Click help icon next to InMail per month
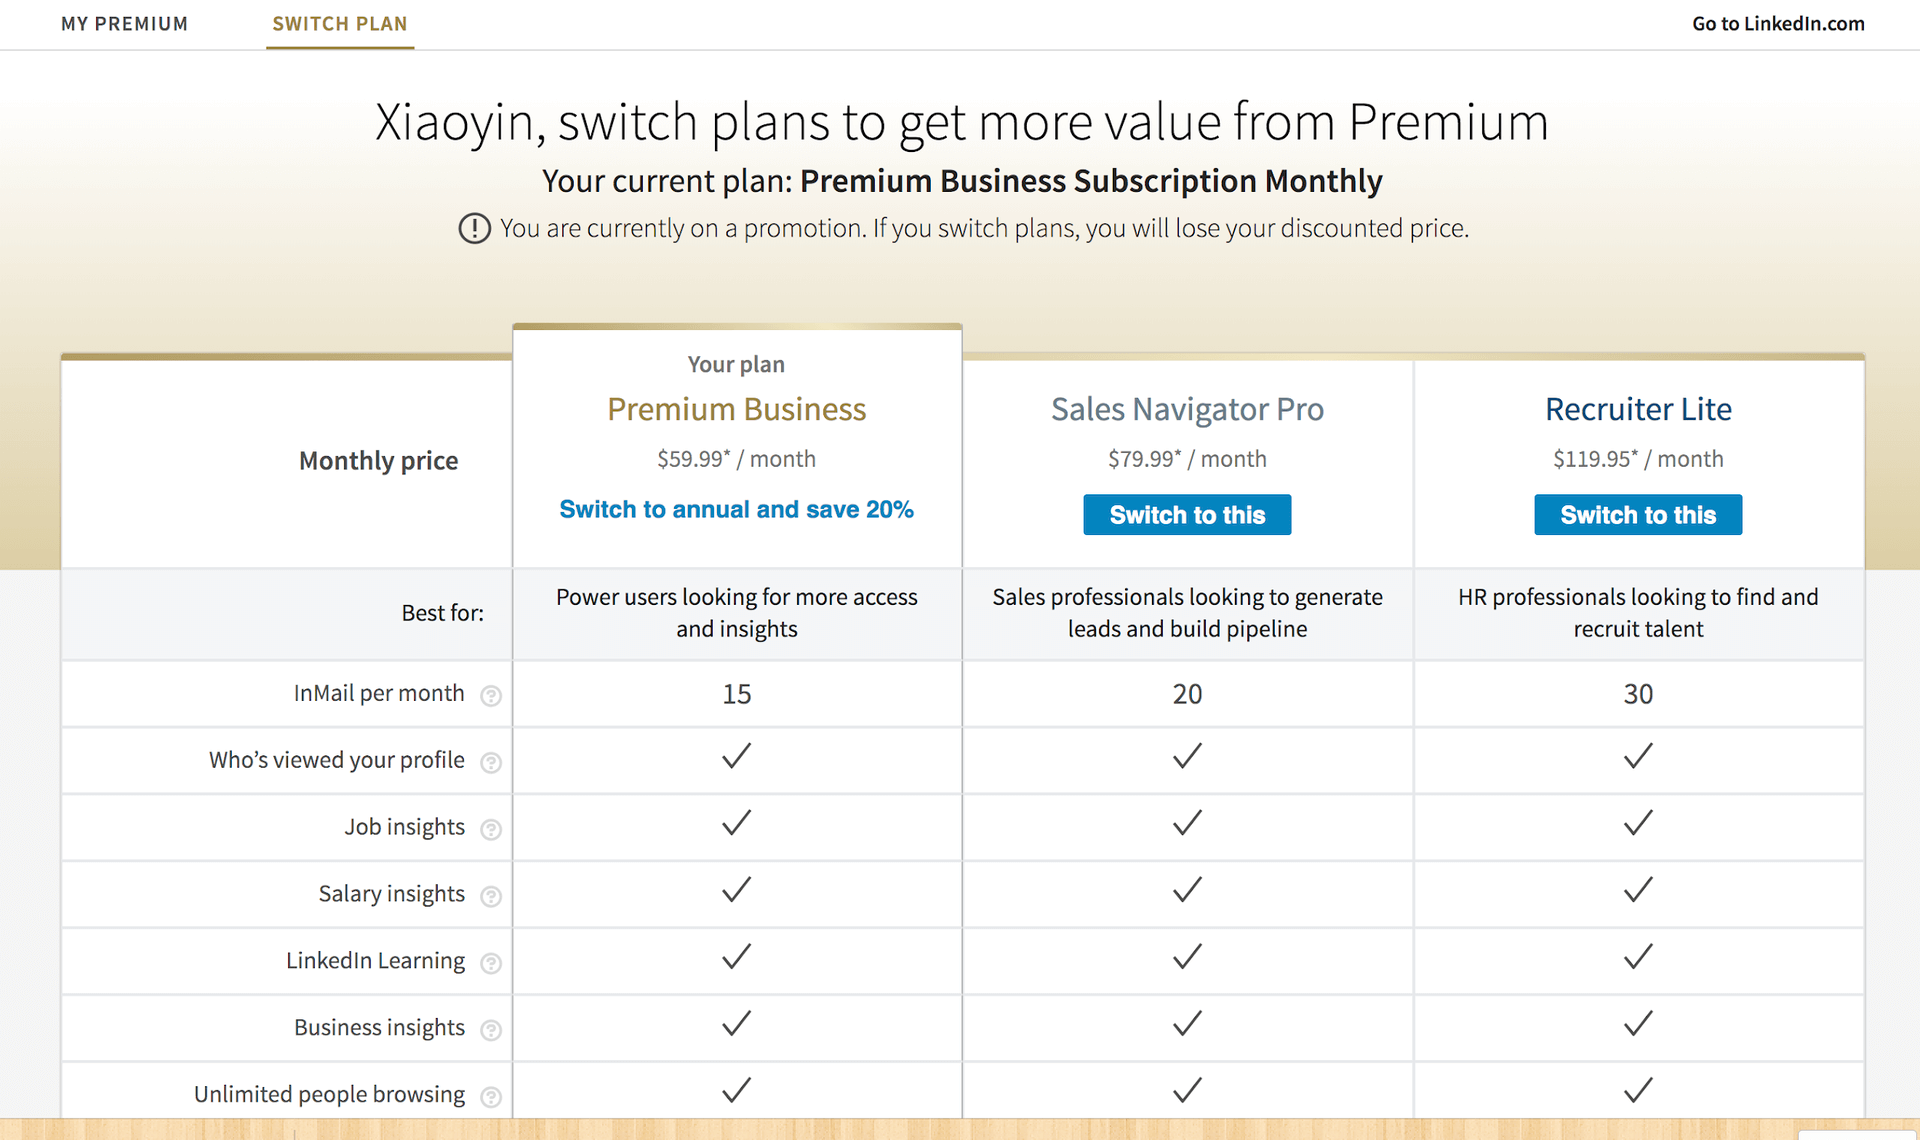 [x=491, y=696]
